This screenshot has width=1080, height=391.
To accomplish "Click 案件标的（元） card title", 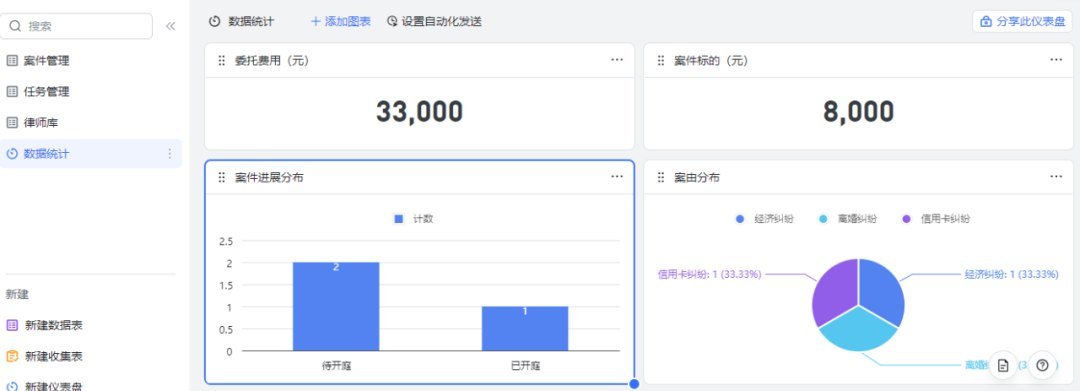I will pyautogui.click(x=711, y=61).
